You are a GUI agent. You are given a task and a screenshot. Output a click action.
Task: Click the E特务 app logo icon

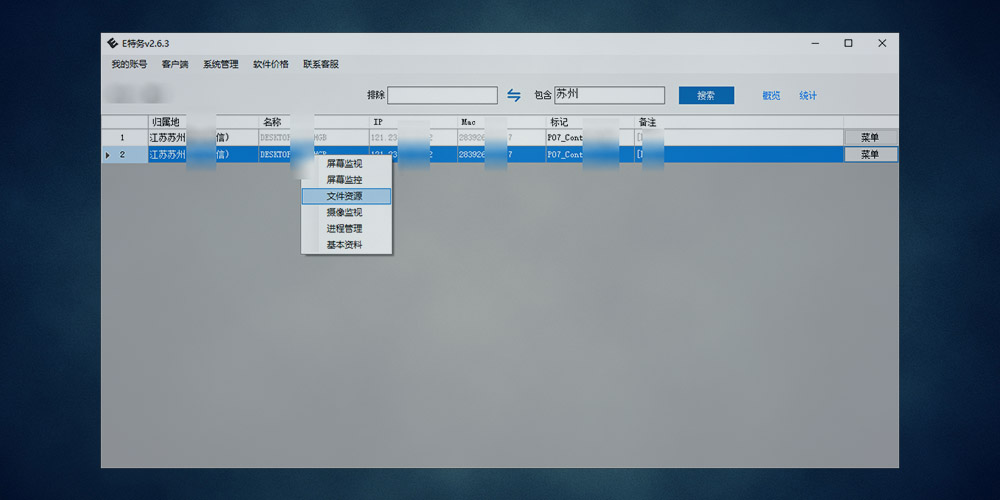pos(112,43)
